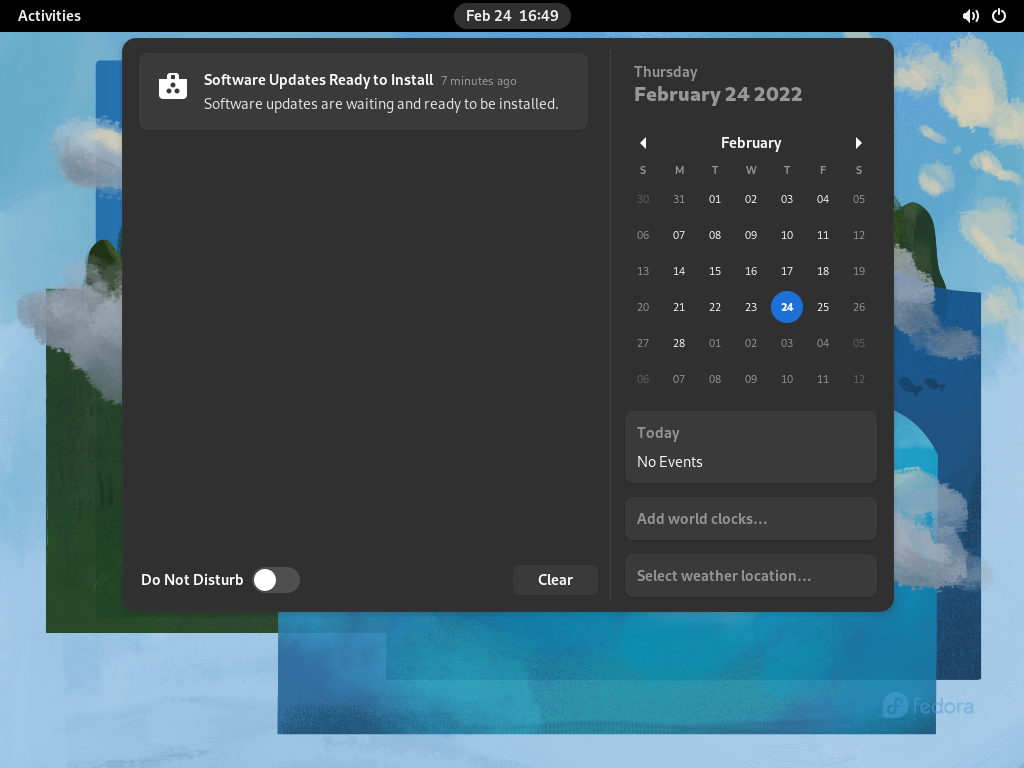Click Add world clocks

[x=751, y=519]
